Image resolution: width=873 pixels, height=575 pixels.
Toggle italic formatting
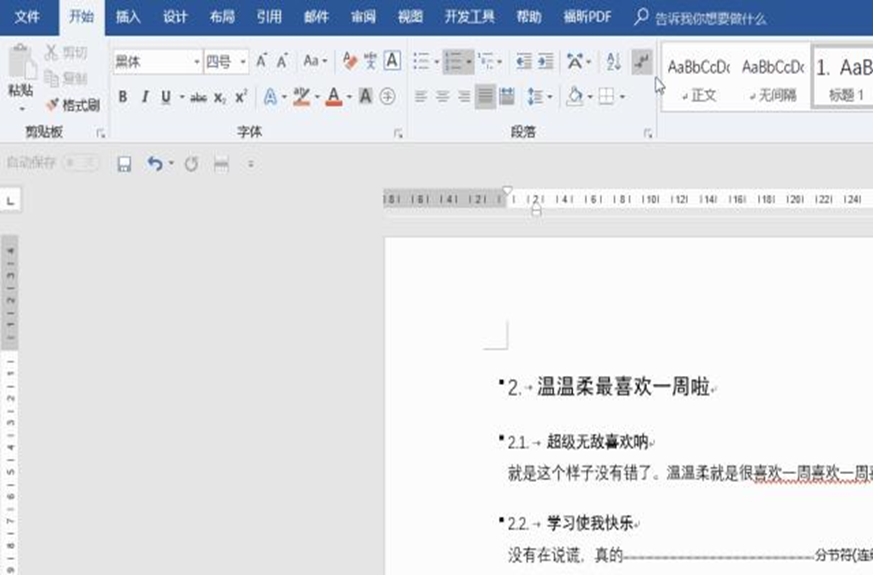pyautogui.click(x=144, y=97)
